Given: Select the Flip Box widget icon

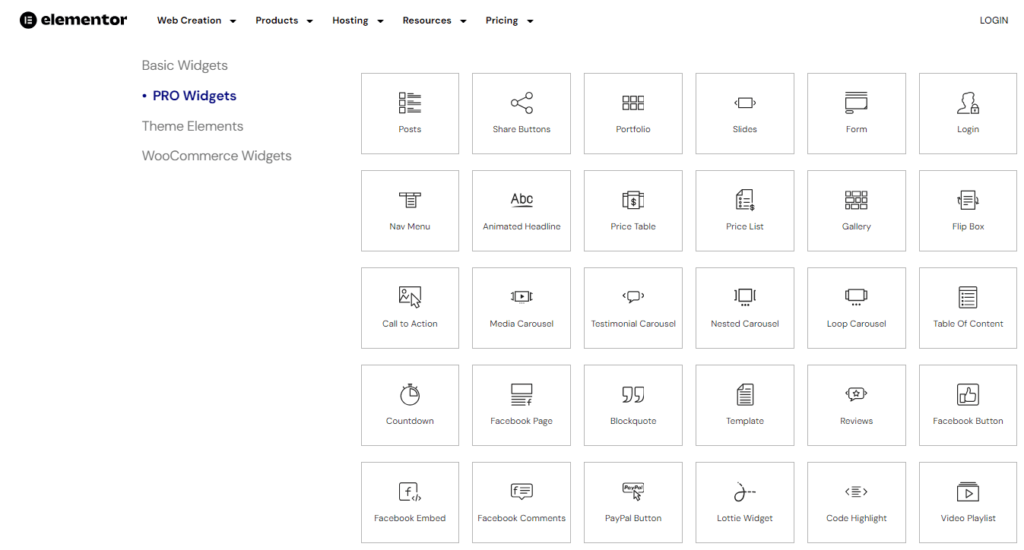Looking at the screenshot, I should coord(968,200).
